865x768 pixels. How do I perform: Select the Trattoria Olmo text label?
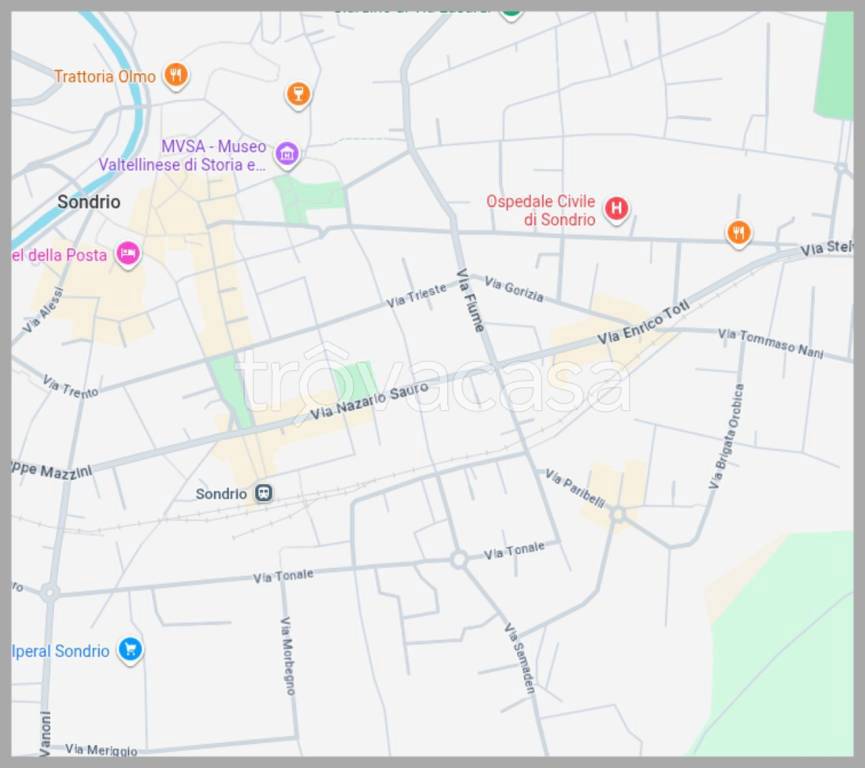pos(105,76)
